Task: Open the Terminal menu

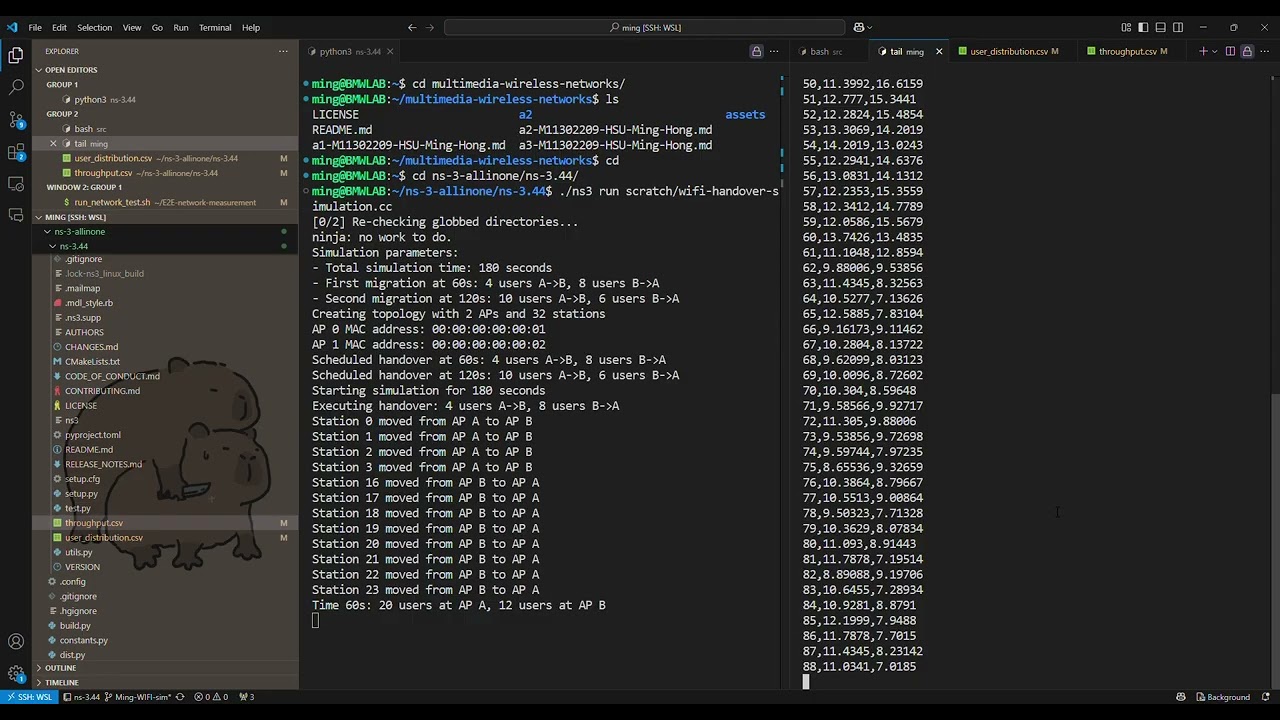Action: tap(214, 27)
